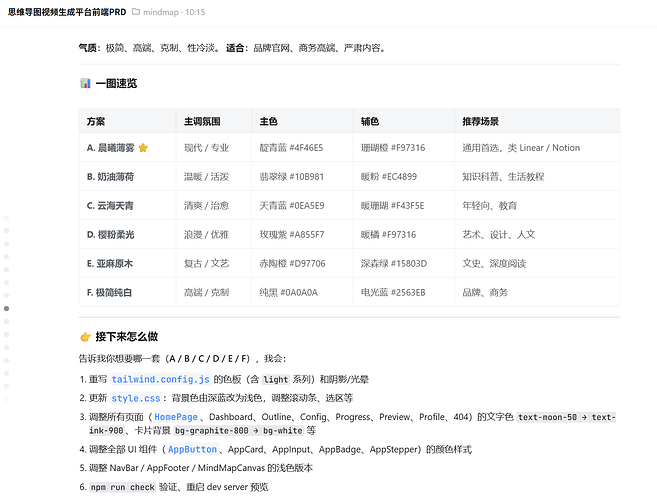Select the A. 晨曦薄雾 row label
The width and height of the screenshot is (657, 500).
(111, 148)
